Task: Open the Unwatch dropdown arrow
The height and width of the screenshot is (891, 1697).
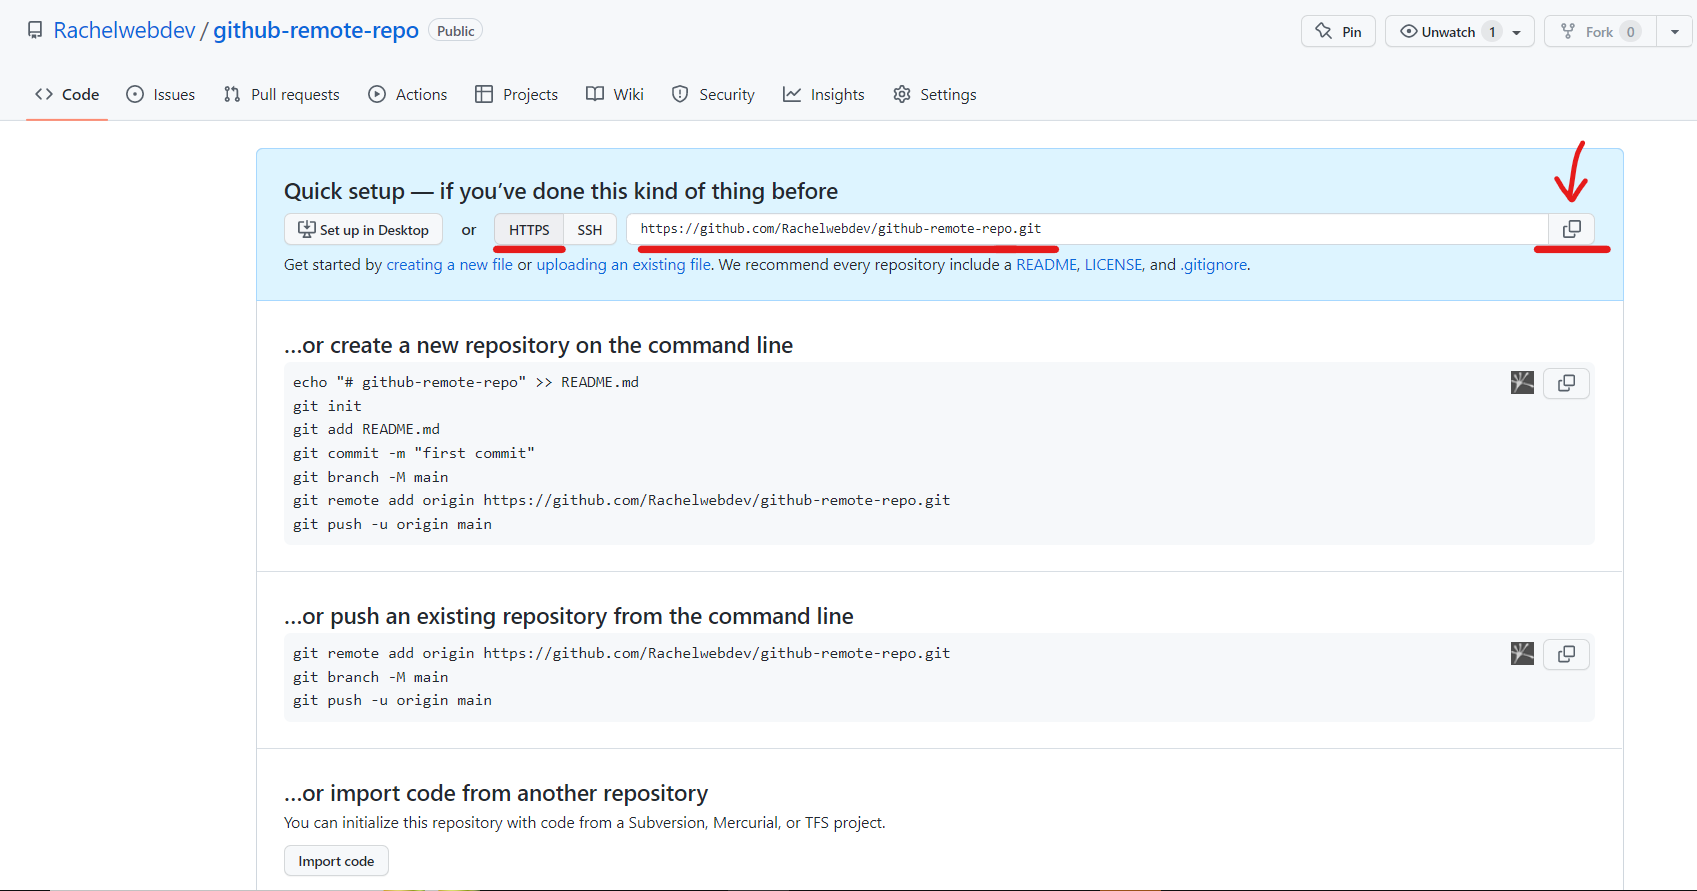Action: click(1517, 32)
